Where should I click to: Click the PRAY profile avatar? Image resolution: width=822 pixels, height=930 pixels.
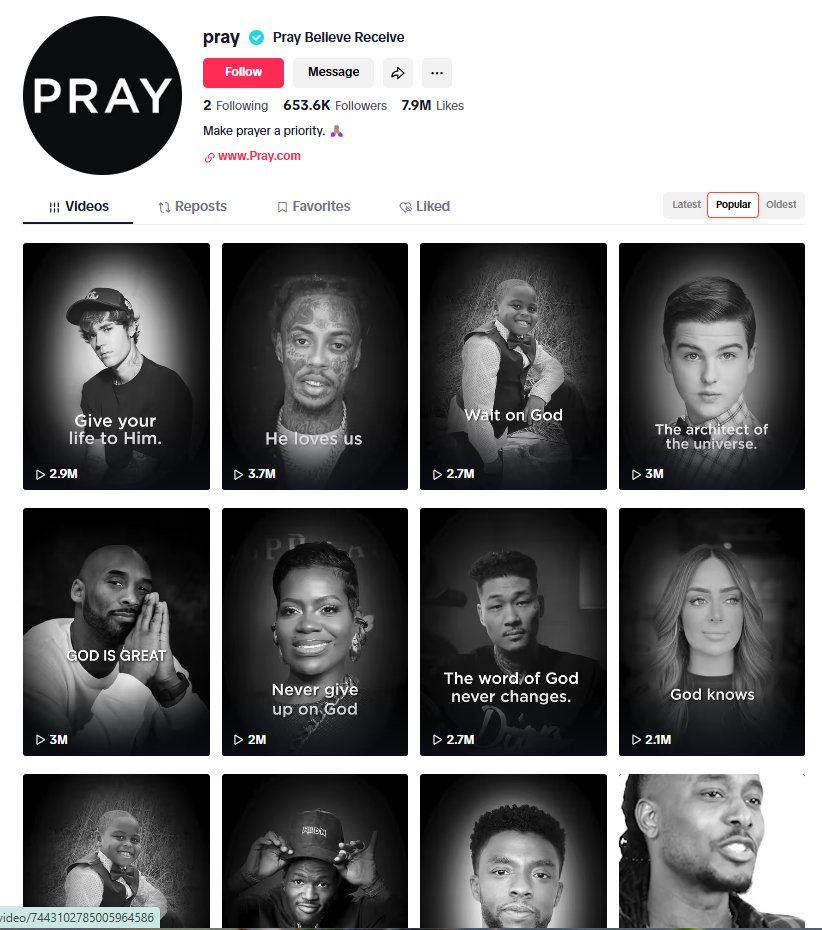tap(103, 95)
